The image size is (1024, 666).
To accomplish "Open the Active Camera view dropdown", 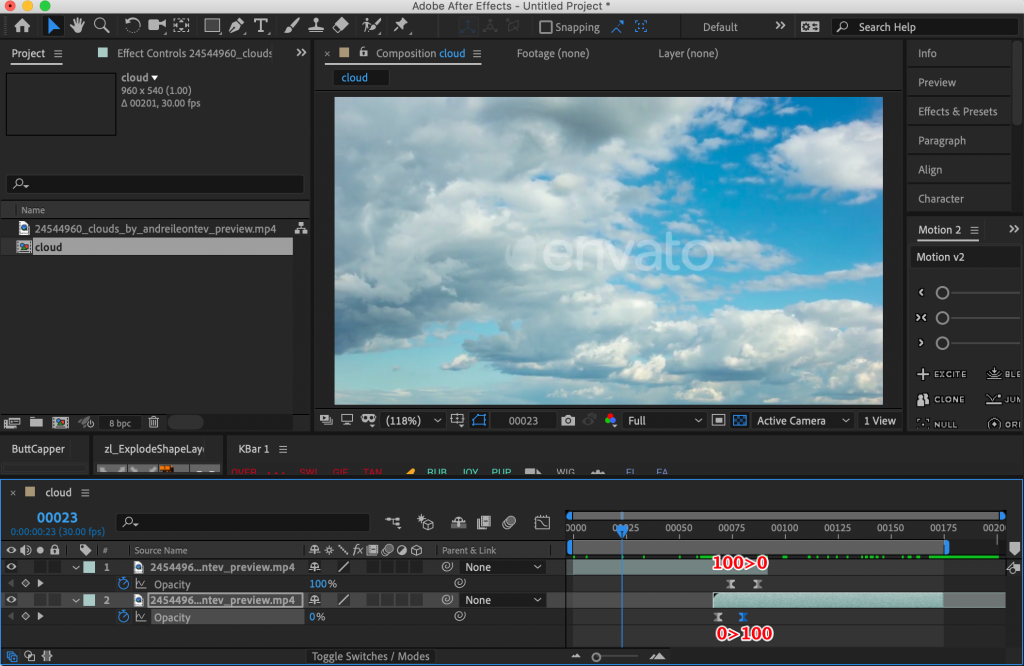I will [x=803, y=421].
